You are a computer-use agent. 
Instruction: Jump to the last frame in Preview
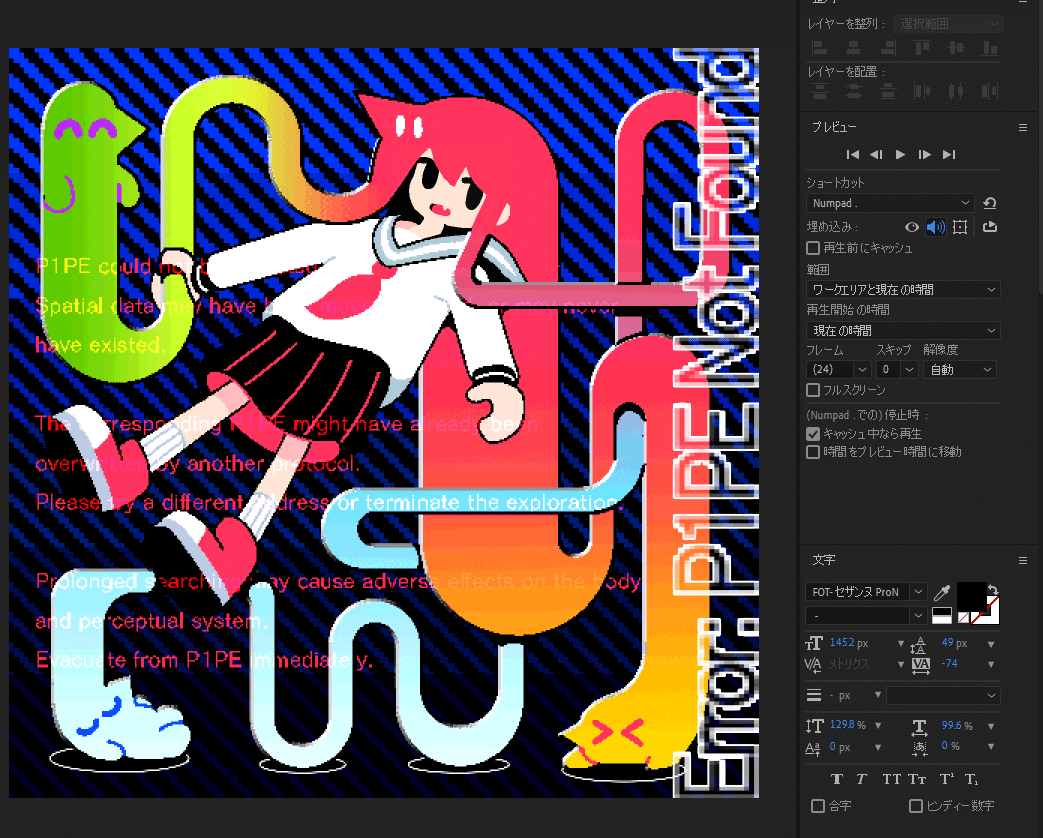click(x=948, y=154)
